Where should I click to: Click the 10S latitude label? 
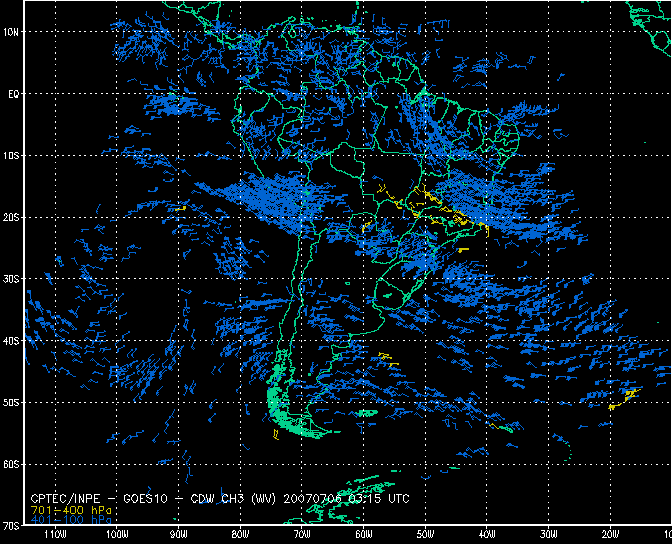point(12,156)
